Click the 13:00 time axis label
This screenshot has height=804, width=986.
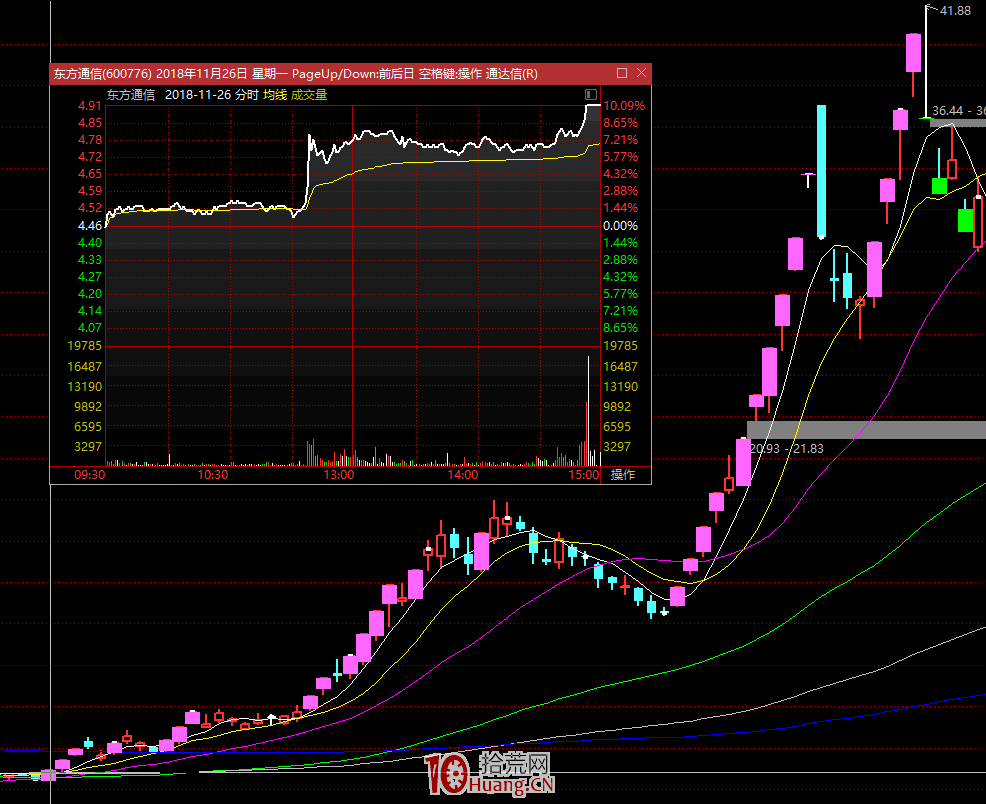point(339,475)
